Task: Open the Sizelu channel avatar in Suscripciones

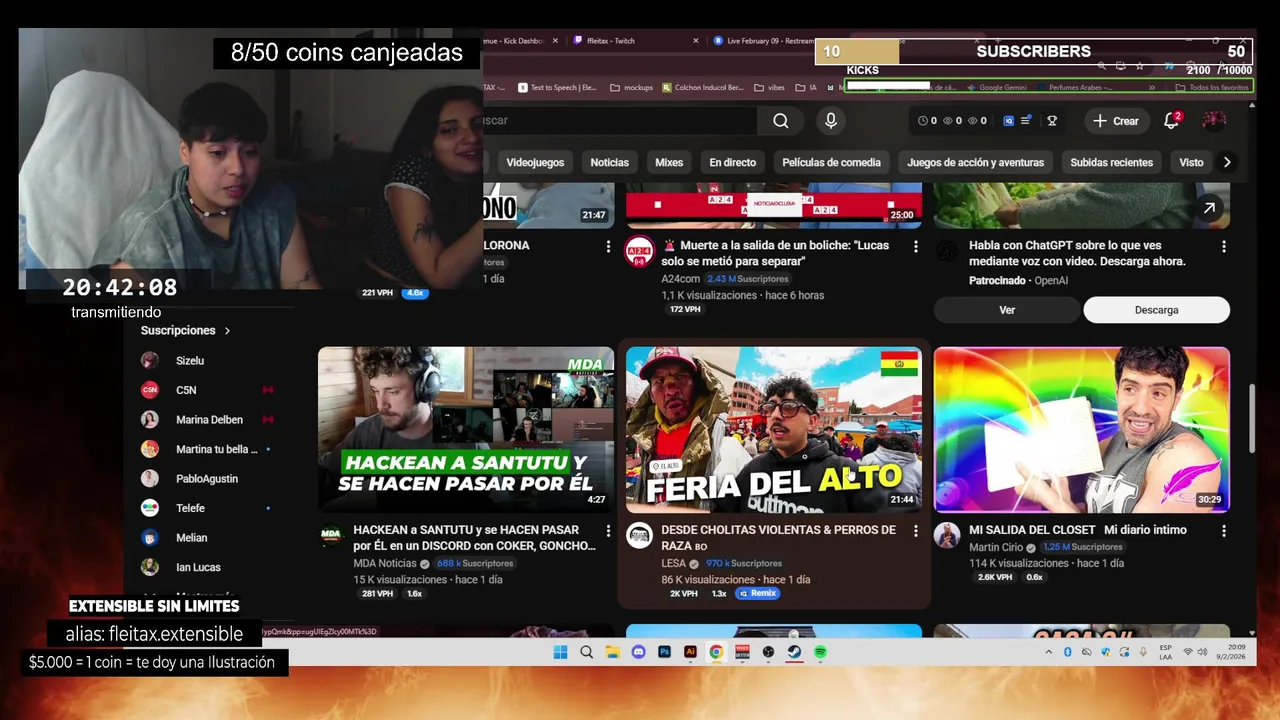Action: [149, 360]
